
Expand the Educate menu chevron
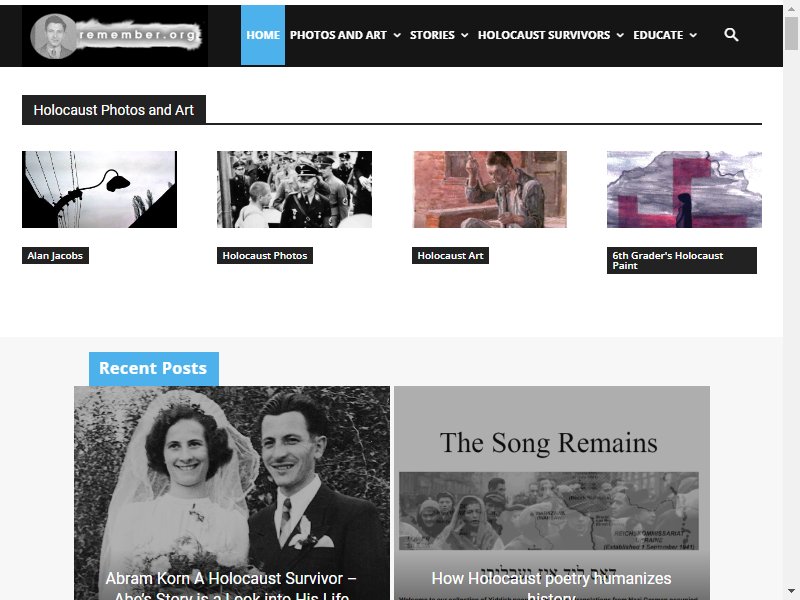pos(693,35)
